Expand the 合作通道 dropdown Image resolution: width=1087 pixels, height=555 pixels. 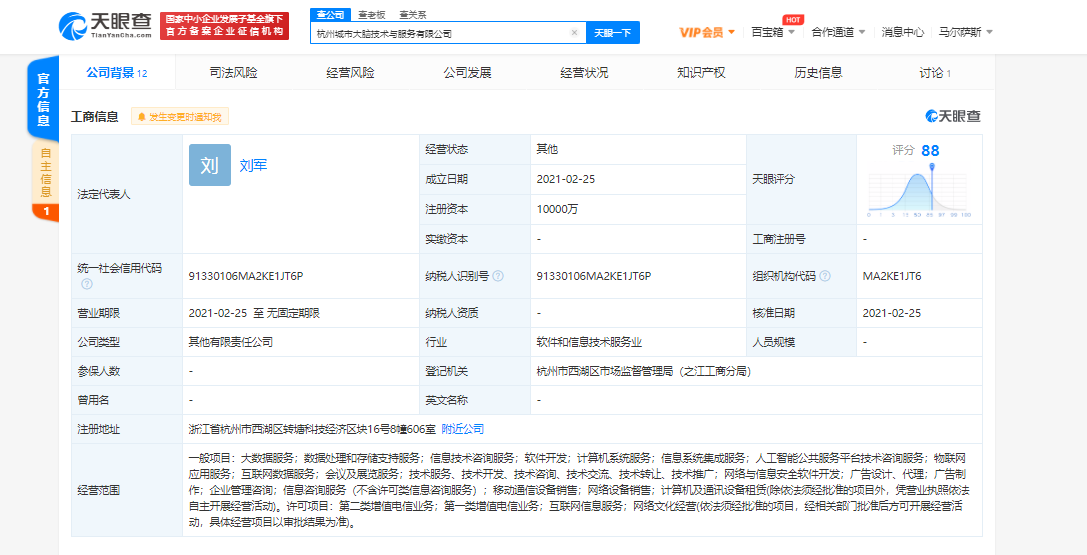(839, 32)
